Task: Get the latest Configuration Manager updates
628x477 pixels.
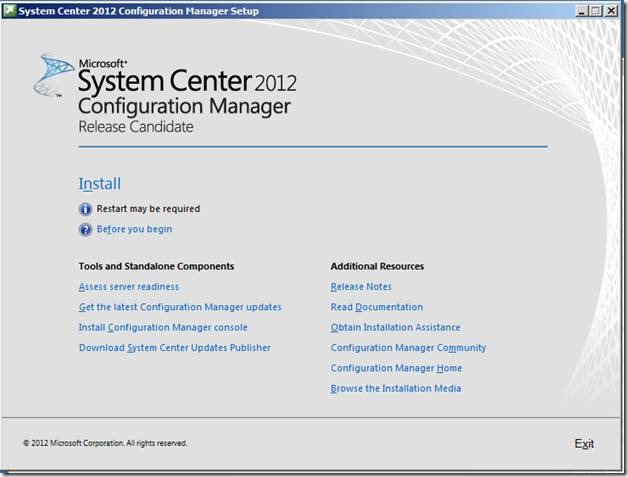Action: tap(179, 307)
